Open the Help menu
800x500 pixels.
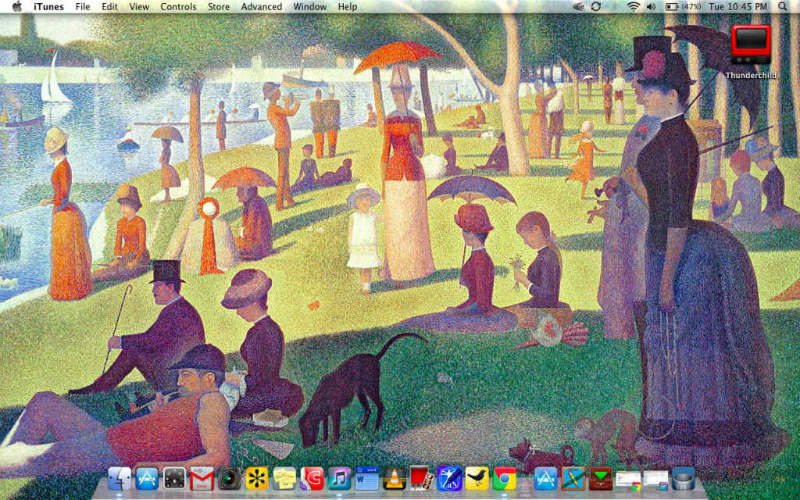coord(347,7)
